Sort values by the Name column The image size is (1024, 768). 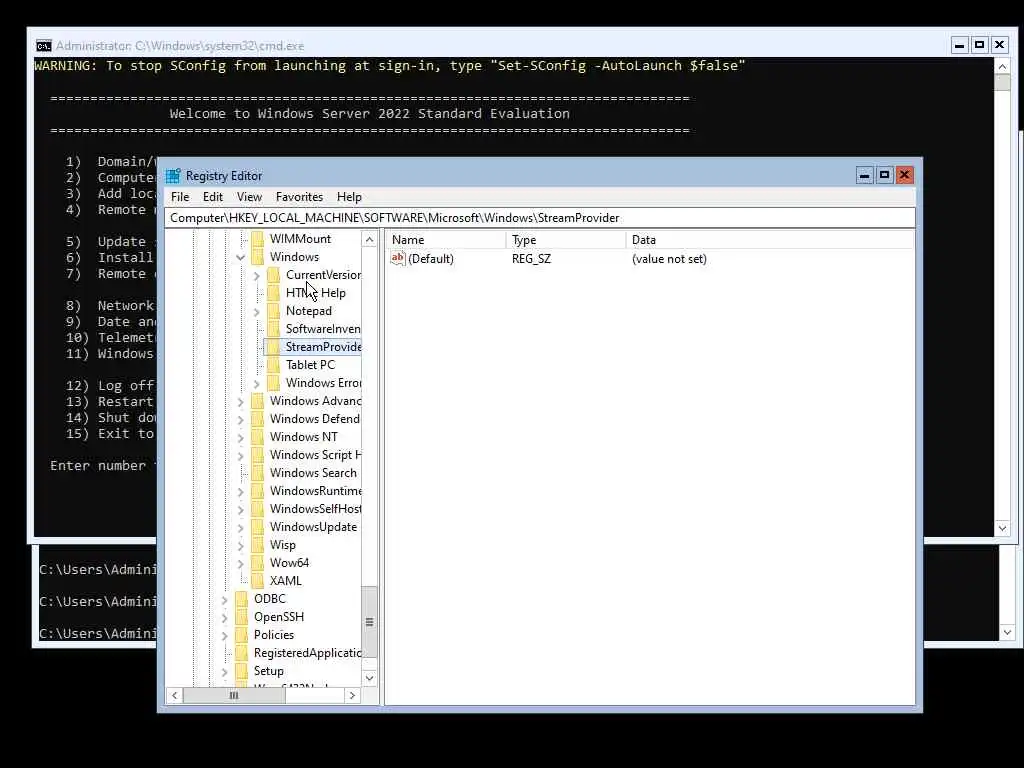pyautogui.click(x=447, y=240)
